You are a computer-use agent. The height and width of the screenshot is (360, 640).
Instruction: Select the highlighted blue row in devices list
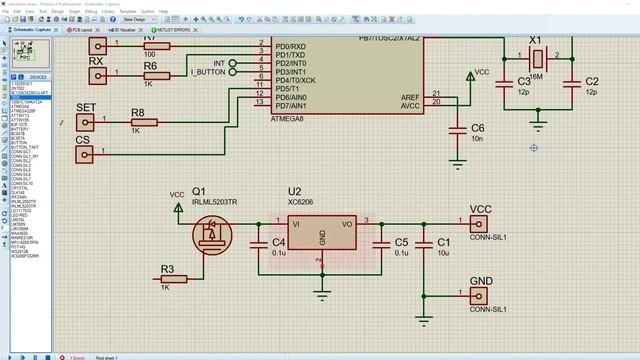pyautogui.click(x=31, y=98)
